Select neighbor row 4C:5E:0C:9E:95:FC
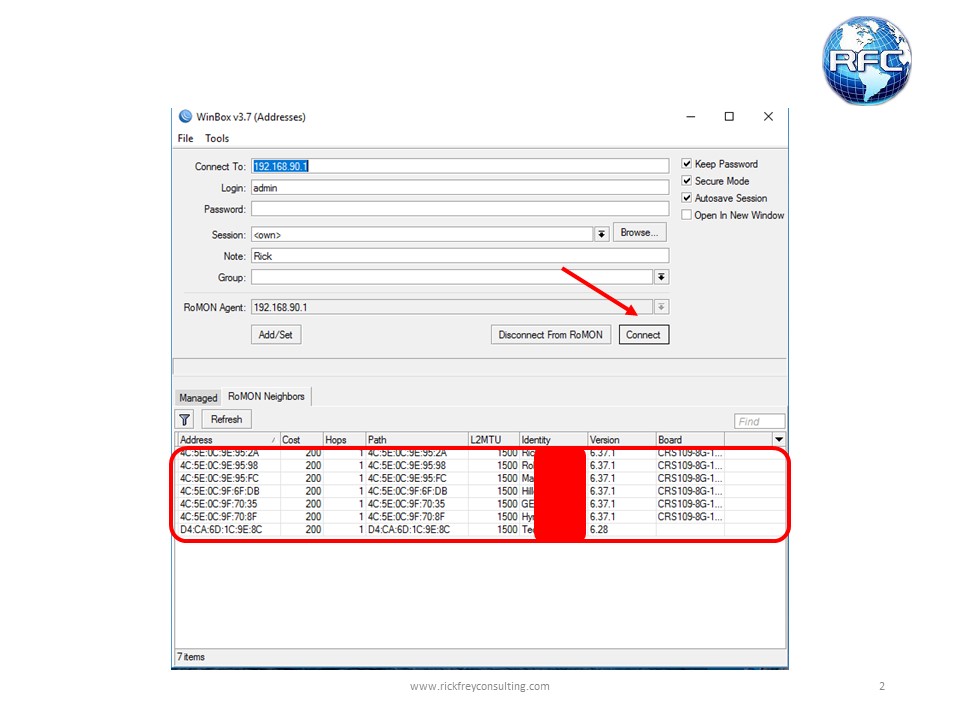This screenshot has height=720, width=960. 481,478
